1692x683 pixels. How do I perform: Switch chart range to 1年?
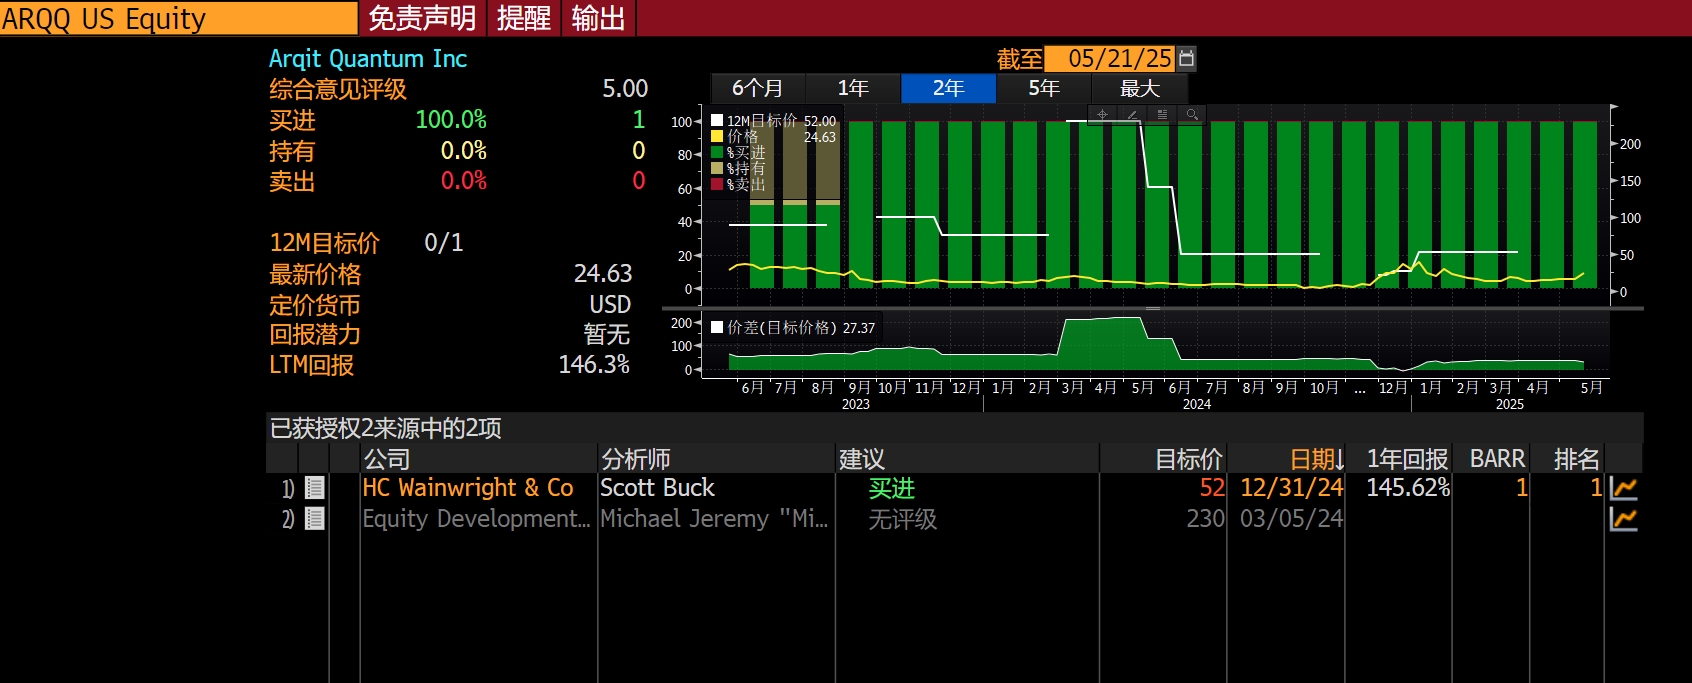point(853,88)
